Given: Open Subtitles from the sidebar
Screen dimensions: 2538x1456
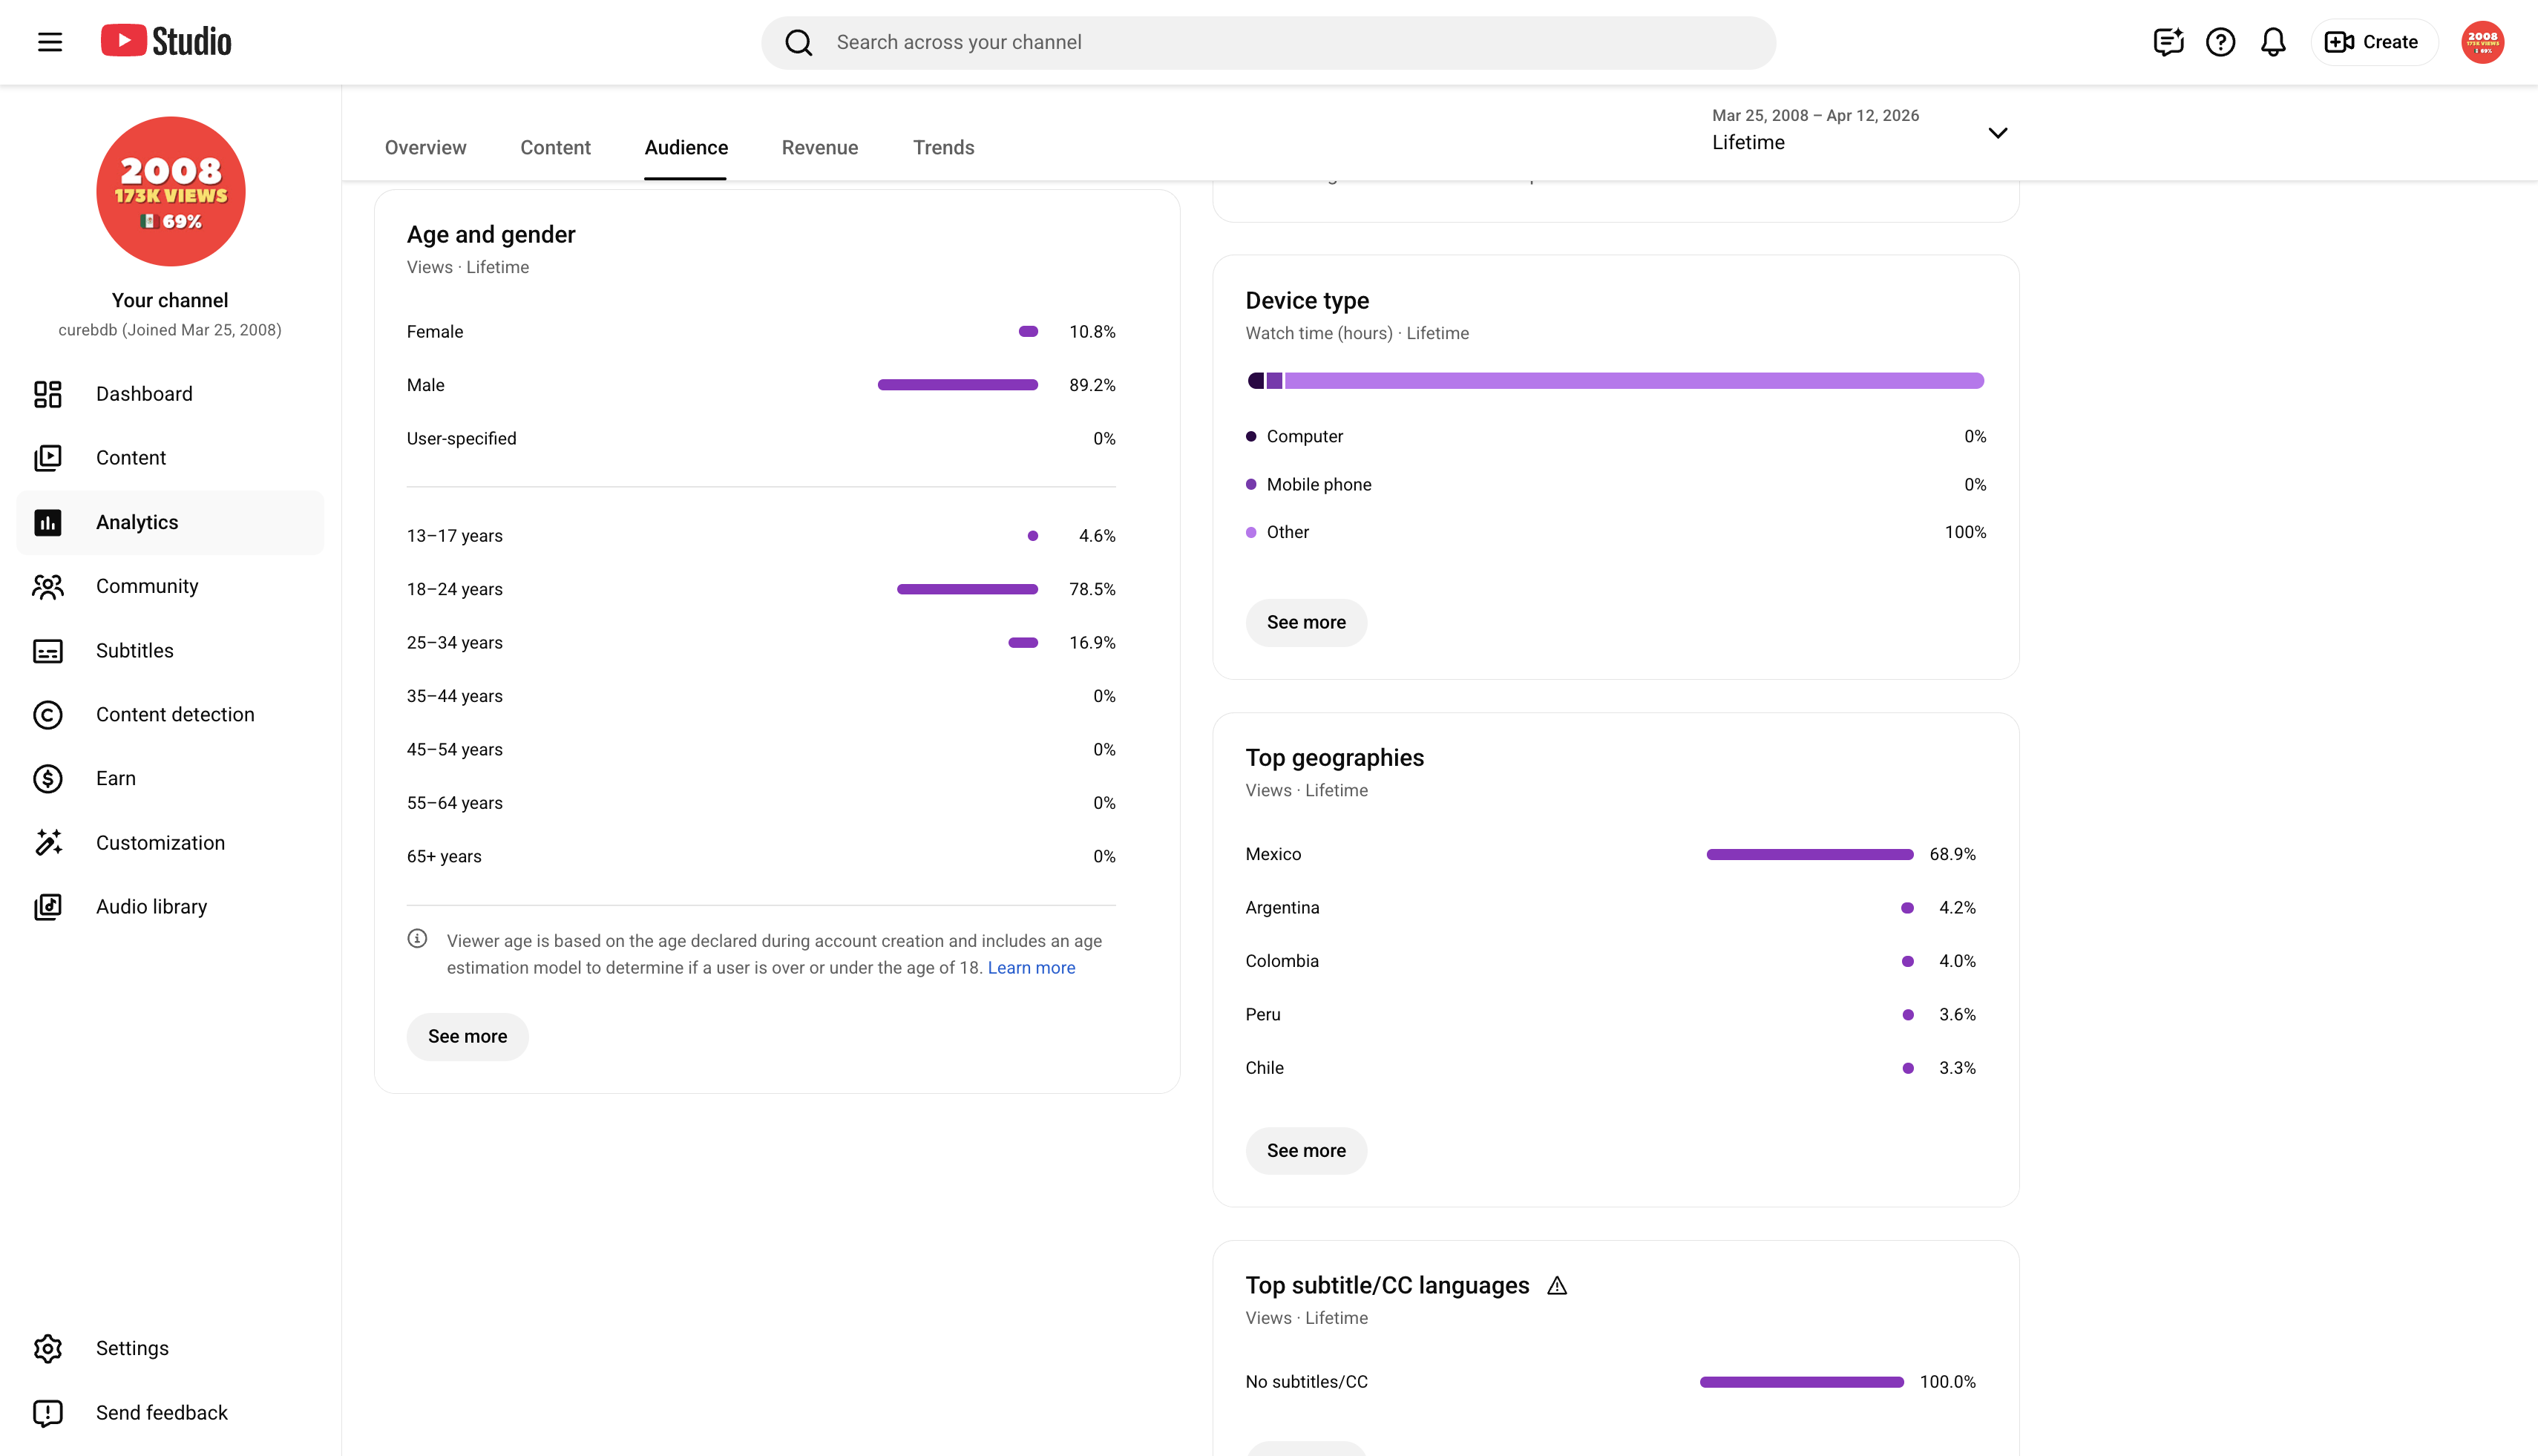Looking at the screenshot, I should tap(170, 651).
